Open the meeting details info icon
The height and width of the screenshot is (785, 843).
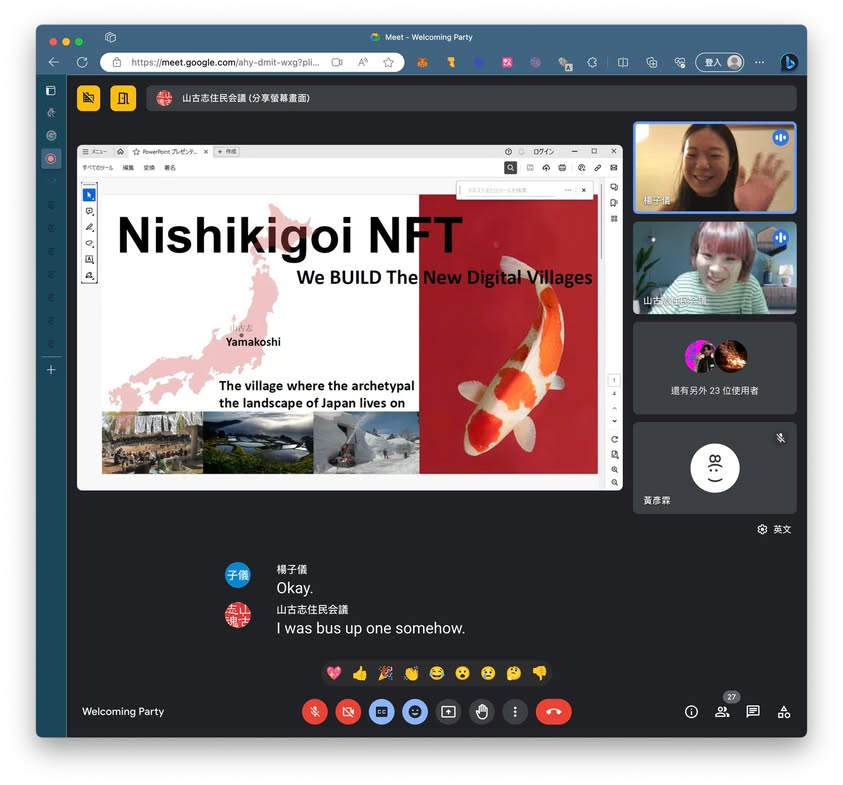pyautogui.click(x=691, y=712)
